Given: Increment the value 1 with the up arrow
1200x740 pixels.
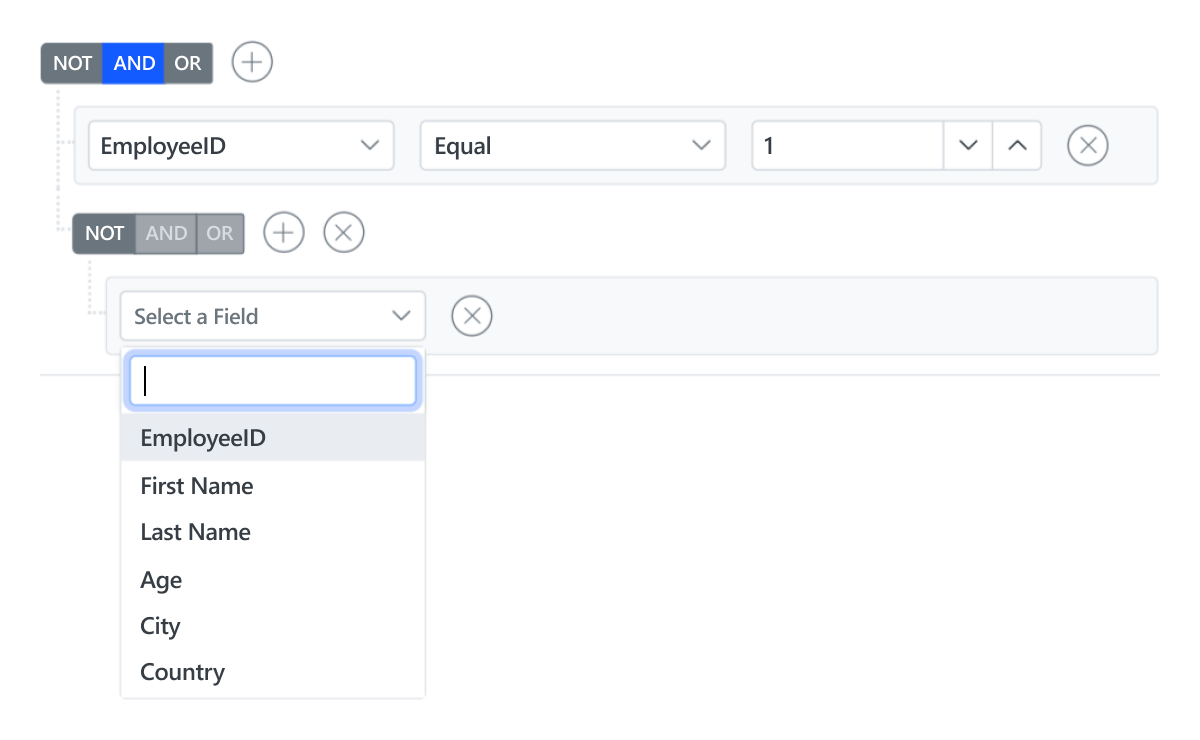Looking at the screenshot, I should 1016,145.
